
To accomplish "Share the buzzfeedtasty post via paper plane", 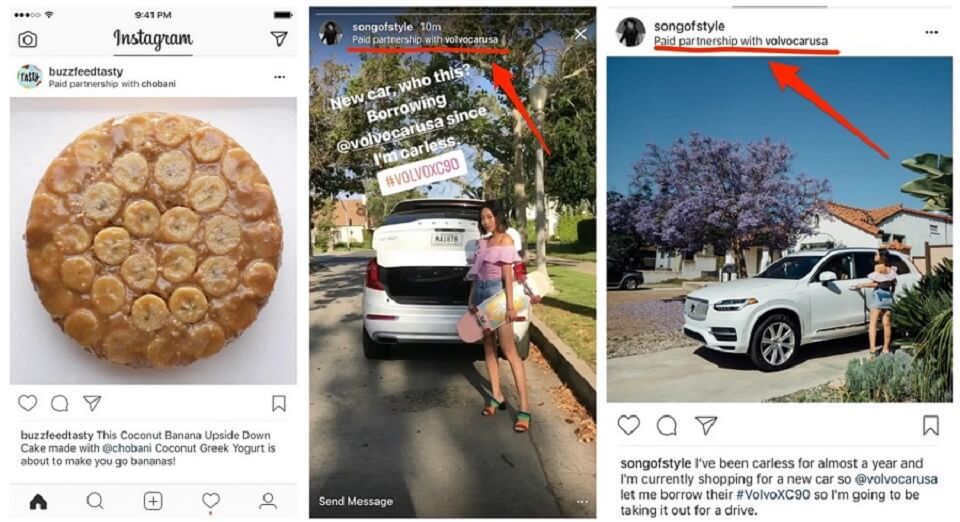I will click(92, 403).
